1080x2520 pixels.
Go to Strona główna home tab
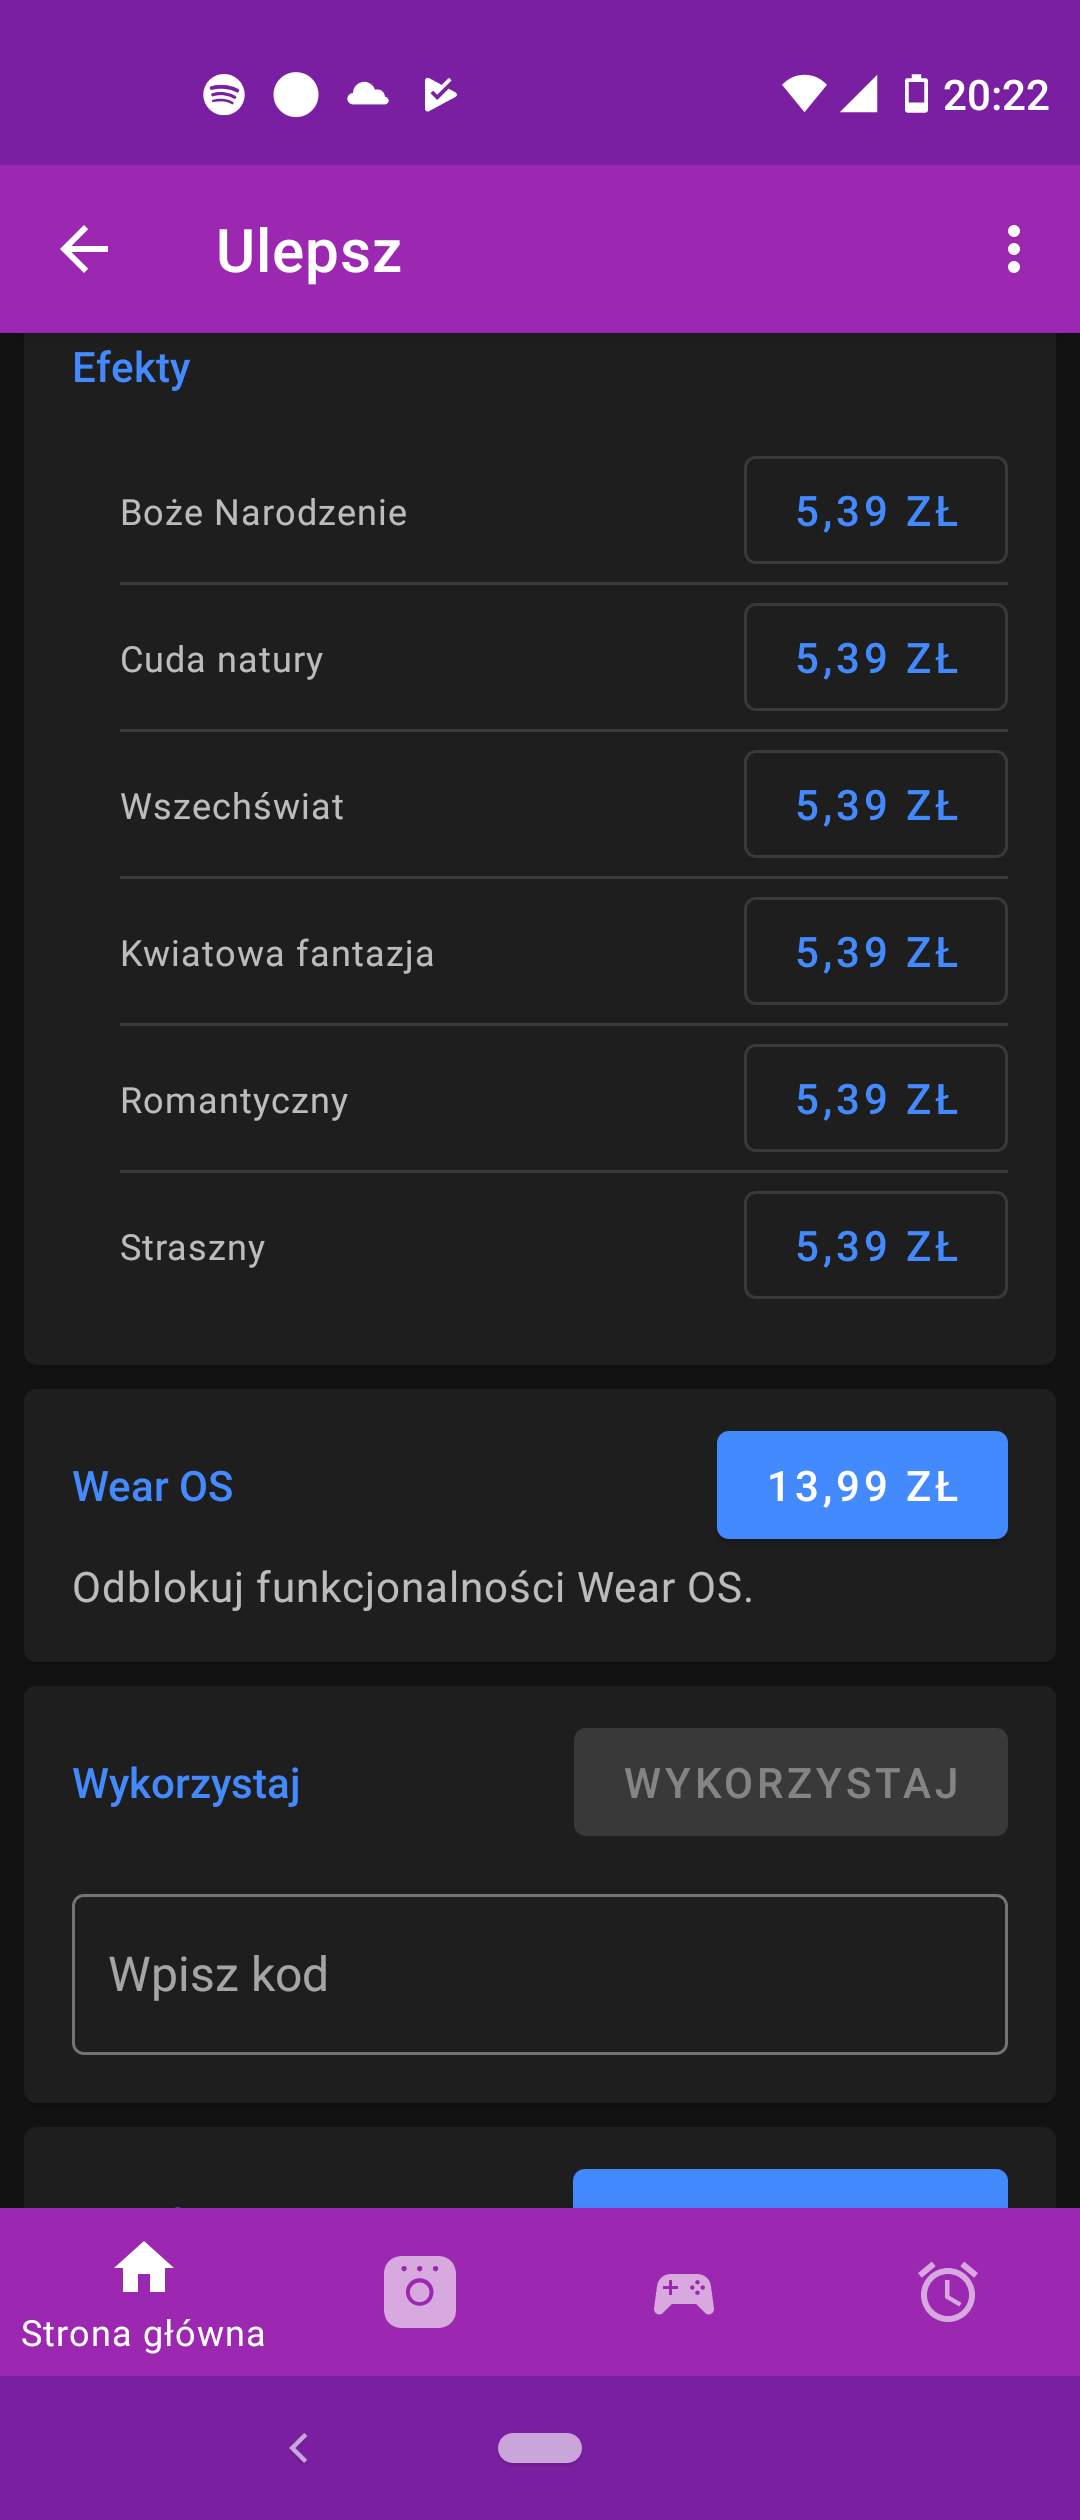pyautogui.click(x=144, y=2293)
